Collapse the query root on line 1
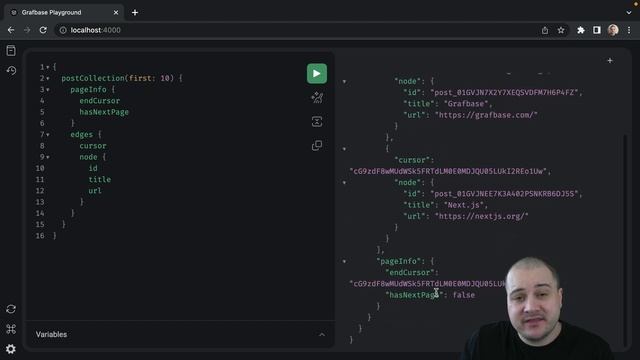This screenshot has width=640, height=360. coord(48,67)
